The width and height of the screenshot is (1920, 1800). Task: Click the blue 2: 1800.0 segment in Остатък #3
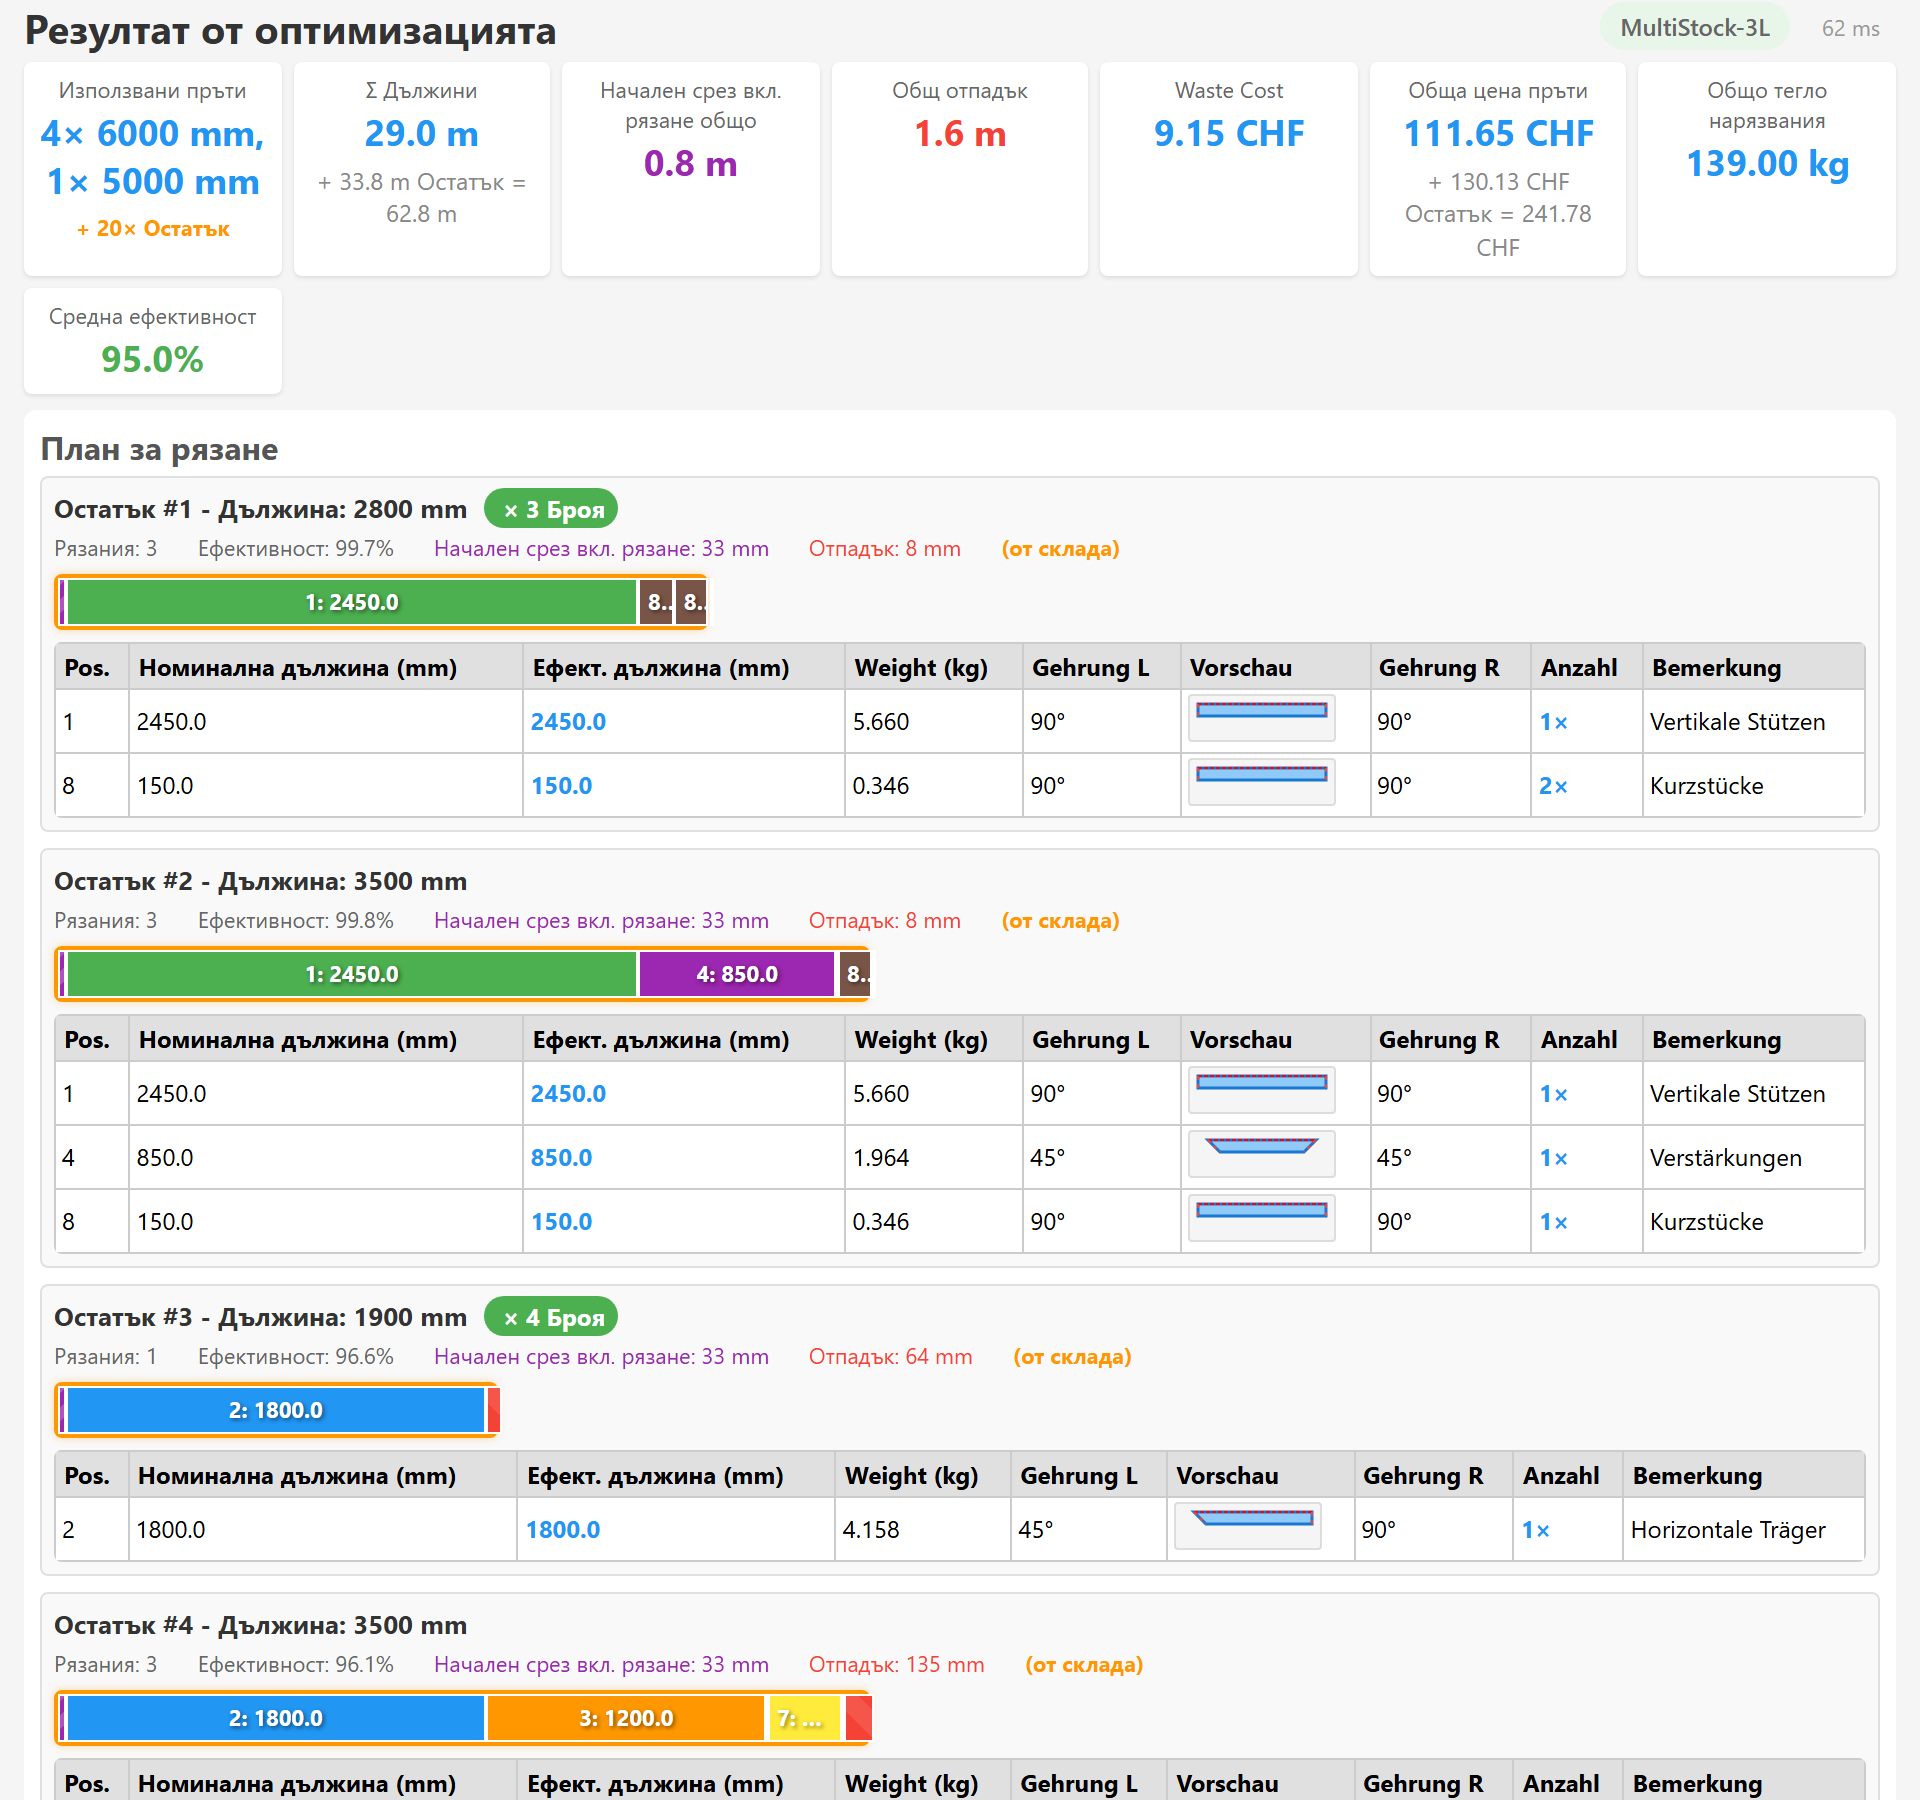pos(276,1410)
